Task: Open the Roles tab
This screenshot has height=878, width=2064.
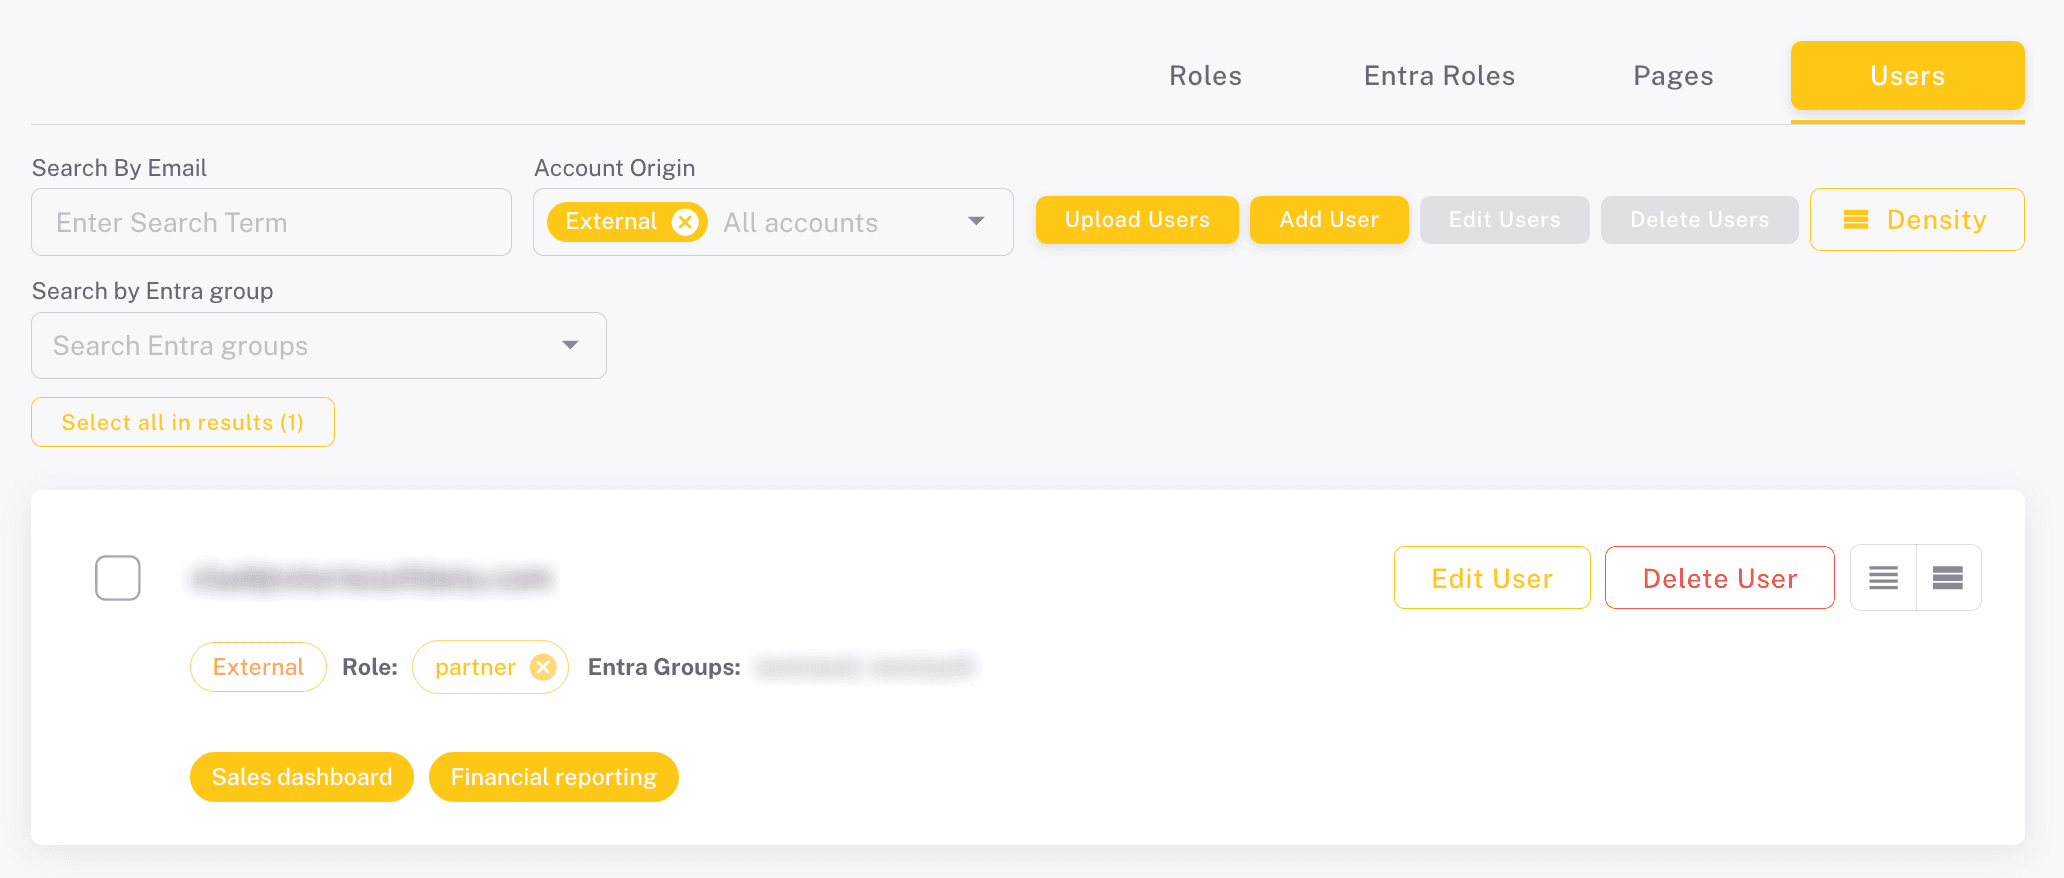Action: pos(1206,76)
